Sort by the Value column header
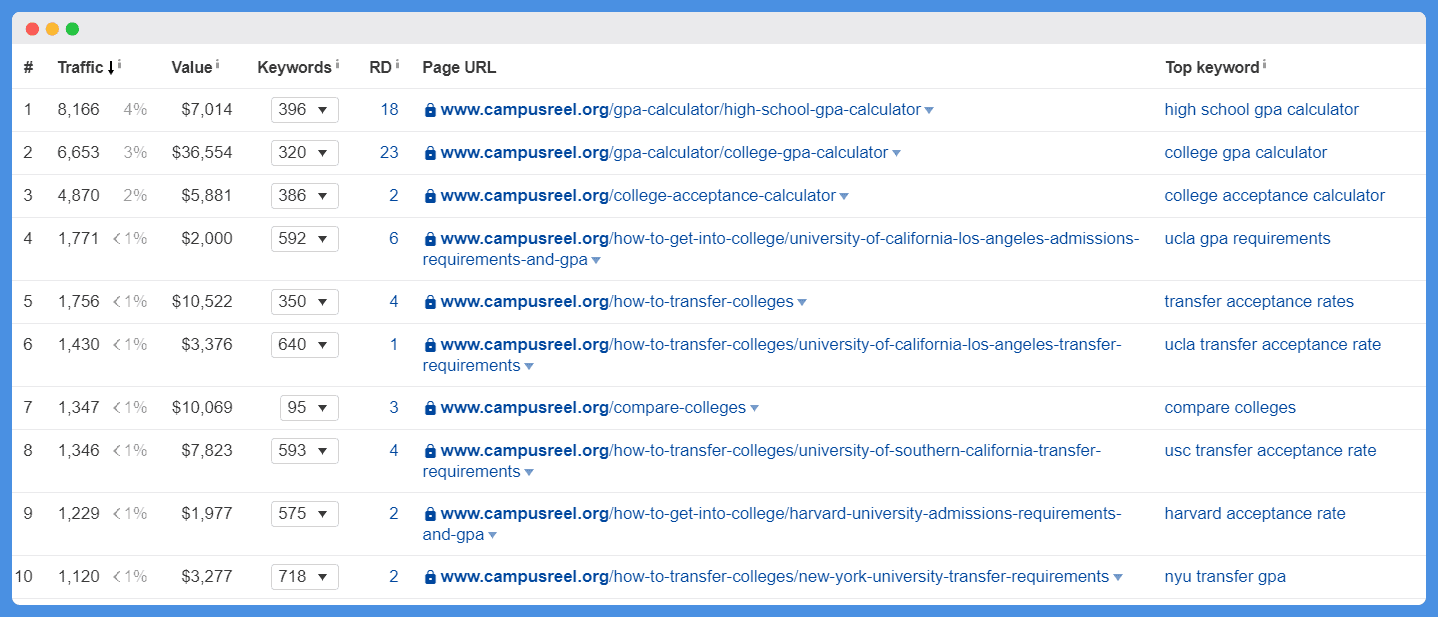The width and height of the screenshot is (1438, 617). tap(192, 67)
